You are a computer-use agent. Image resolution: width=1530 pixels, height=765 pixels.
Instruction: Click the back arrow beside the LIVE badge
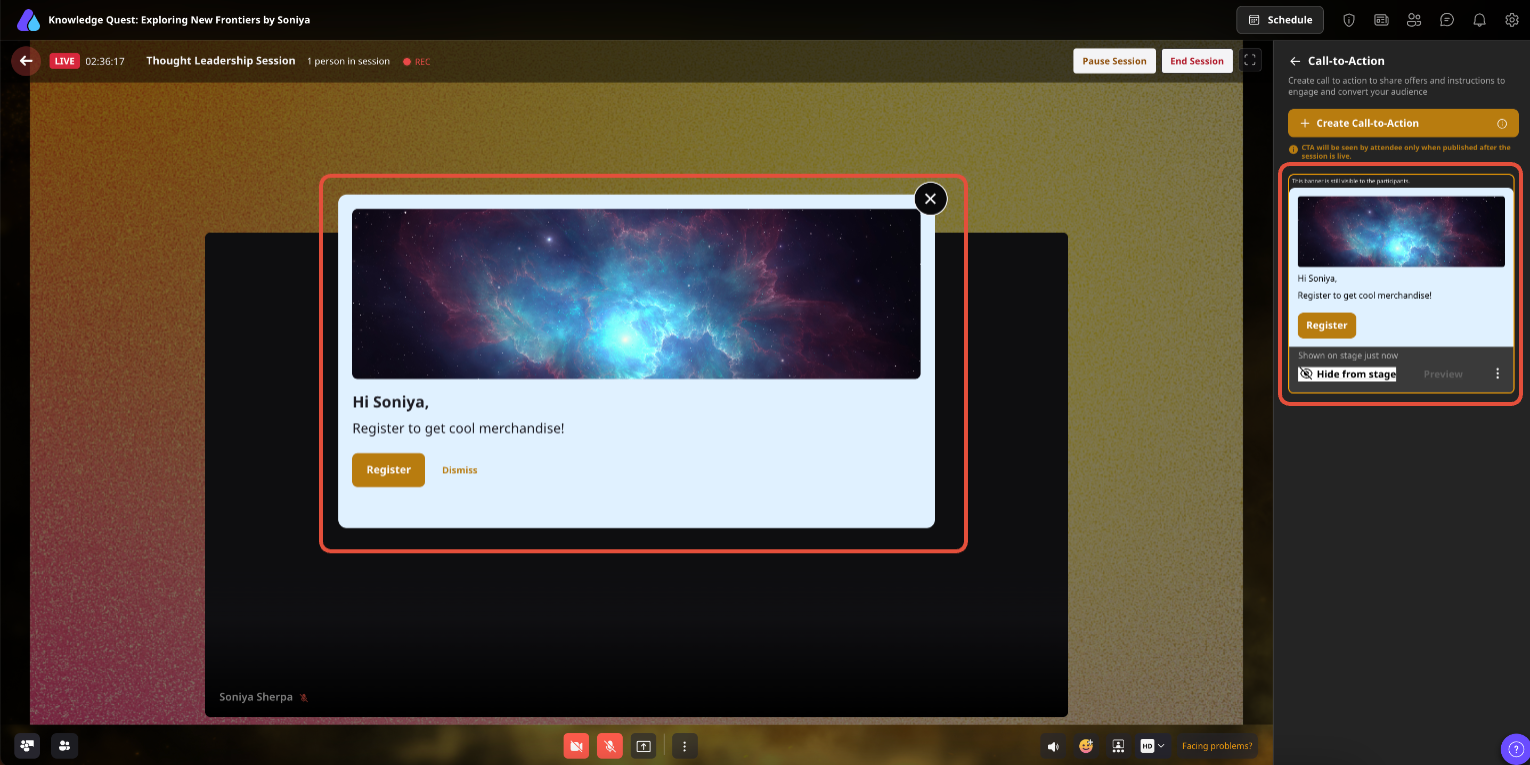coord(26,61)
